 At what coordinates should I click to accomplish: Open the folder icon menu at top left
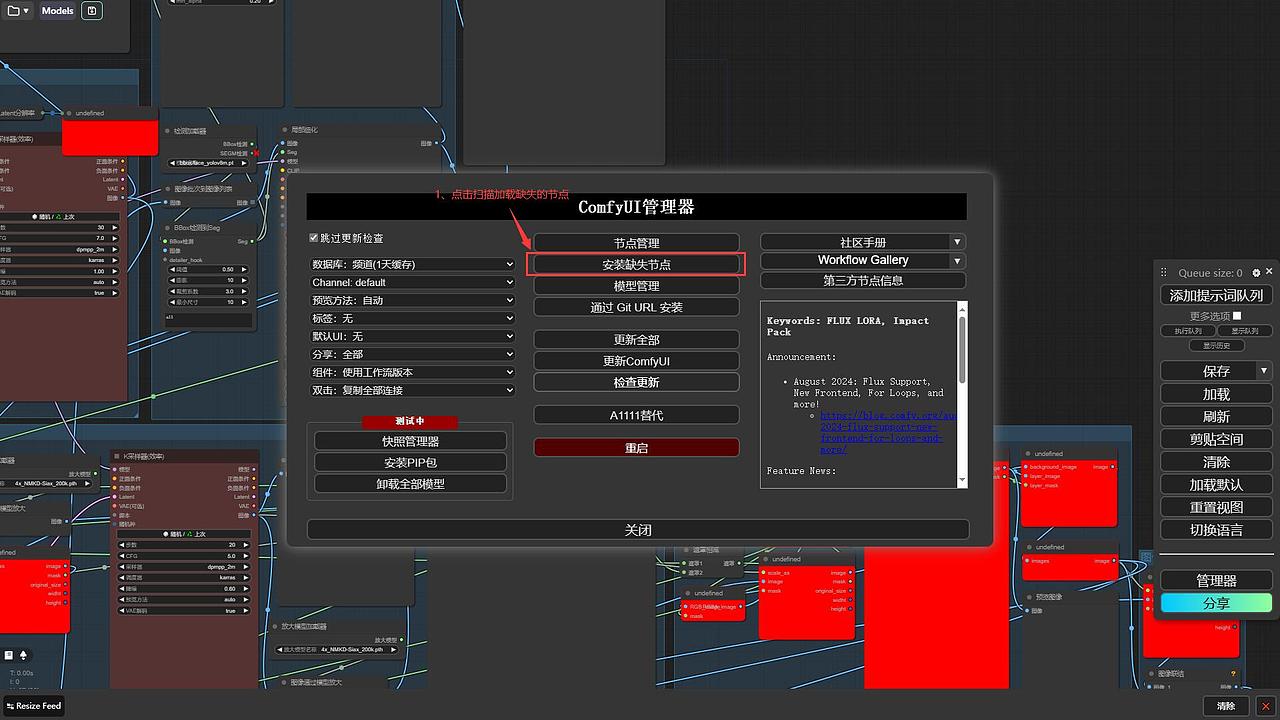tap(17, 11)
